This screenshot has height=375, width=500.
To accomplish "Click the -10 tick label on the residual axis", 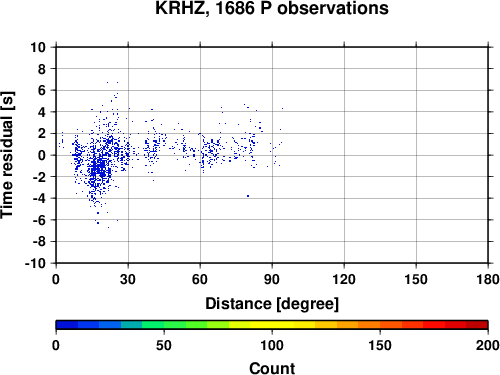I will (35, 263).
